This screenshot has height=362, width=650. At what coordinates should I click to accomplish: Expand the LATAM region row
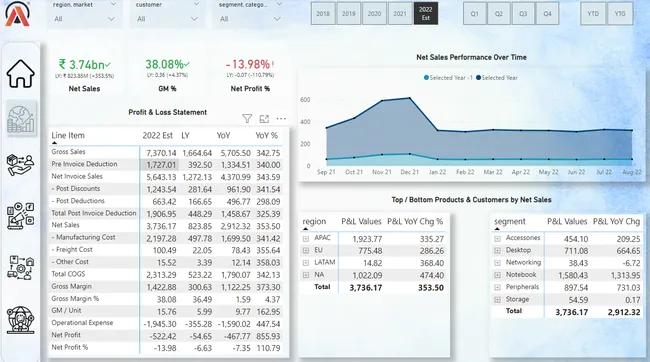point(306,263)
